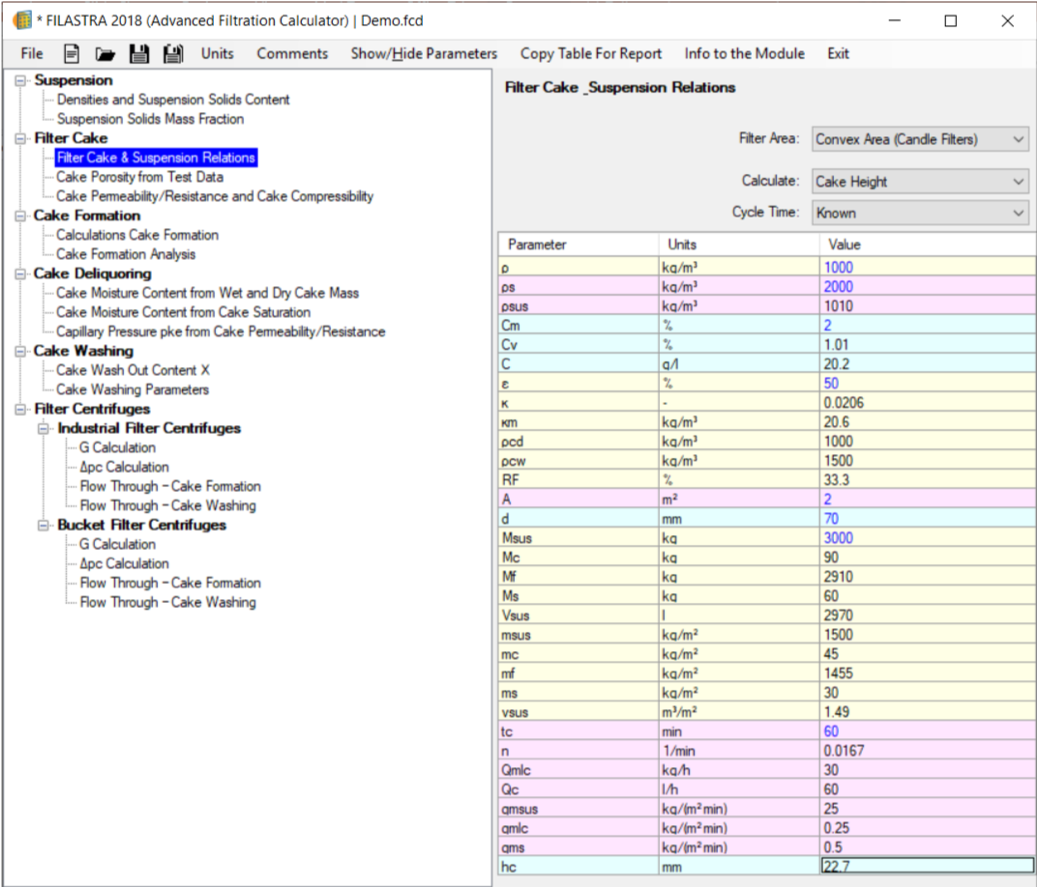The width and height of the screenshot is (1037, 887).
Task: Select G Calculation under Bucket Filter Centrifuges
Action: [118, 544]
